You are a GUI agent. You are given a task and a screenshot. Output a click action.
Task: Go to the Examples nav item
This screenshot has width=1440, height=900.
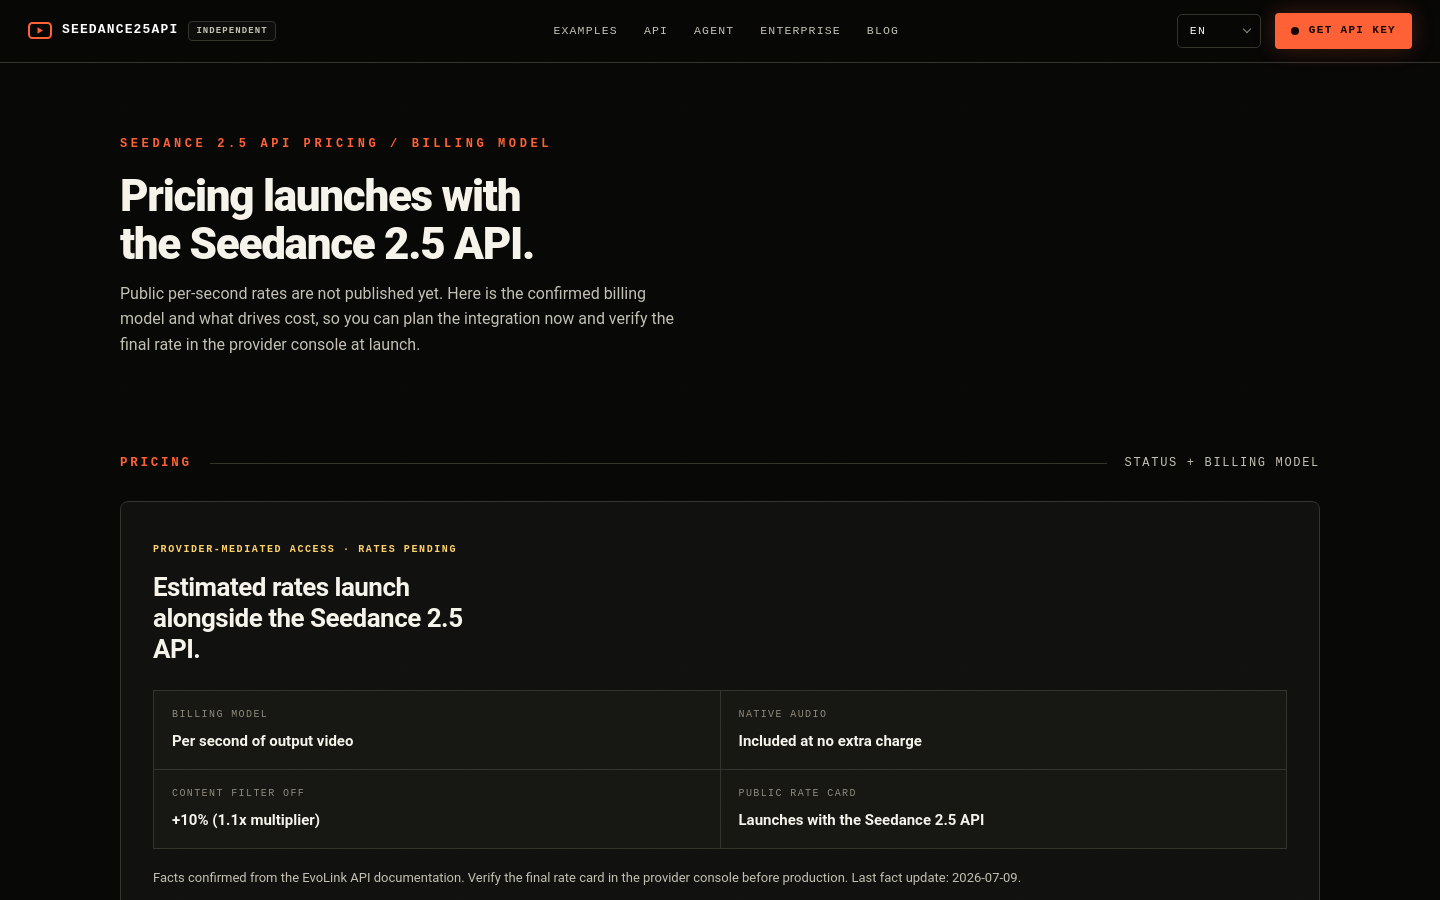coord(585,31)
